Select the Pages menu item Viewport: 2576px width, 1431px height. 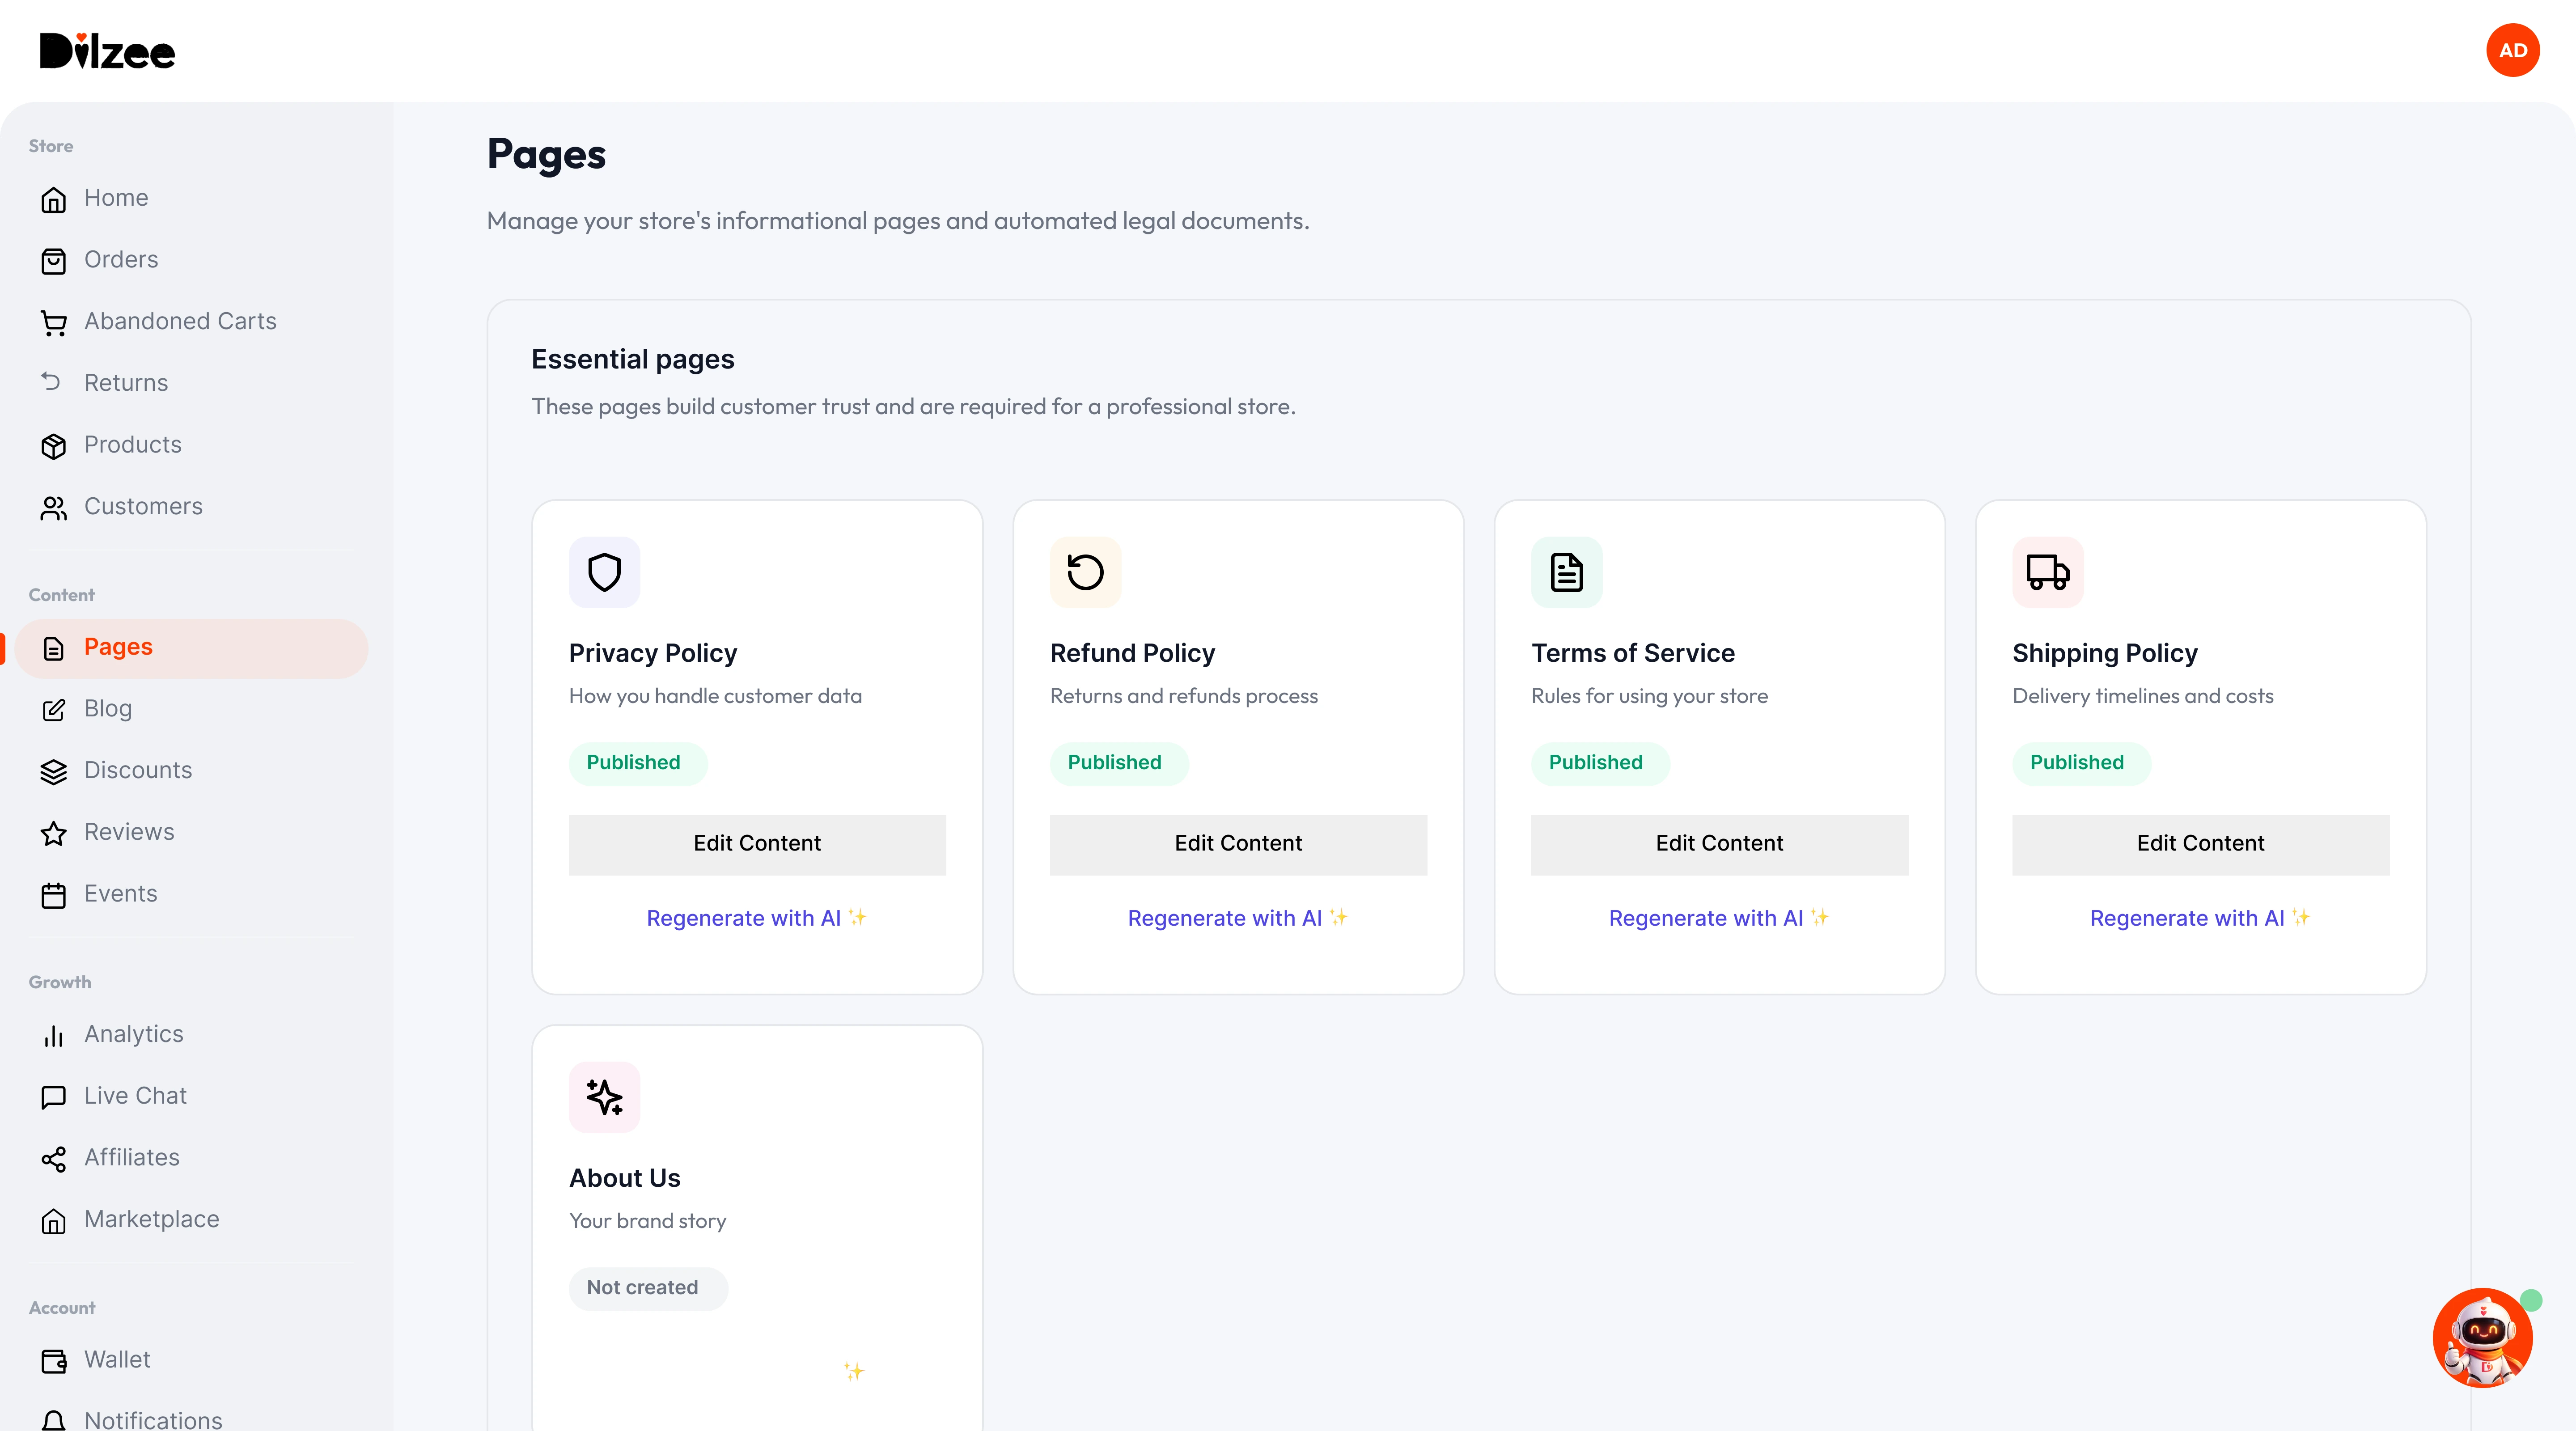click(191, 648)
